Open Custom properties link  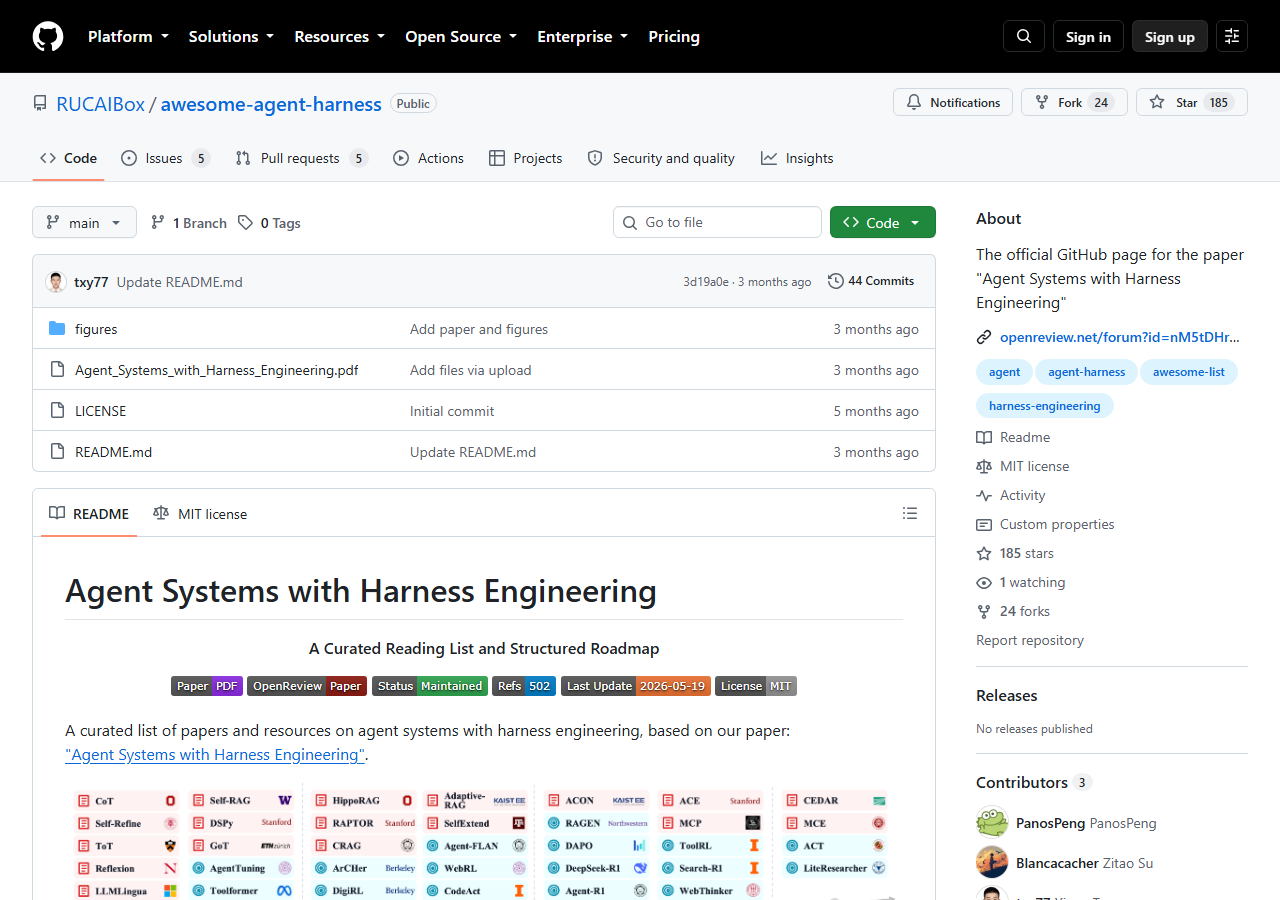point(1045,524)
